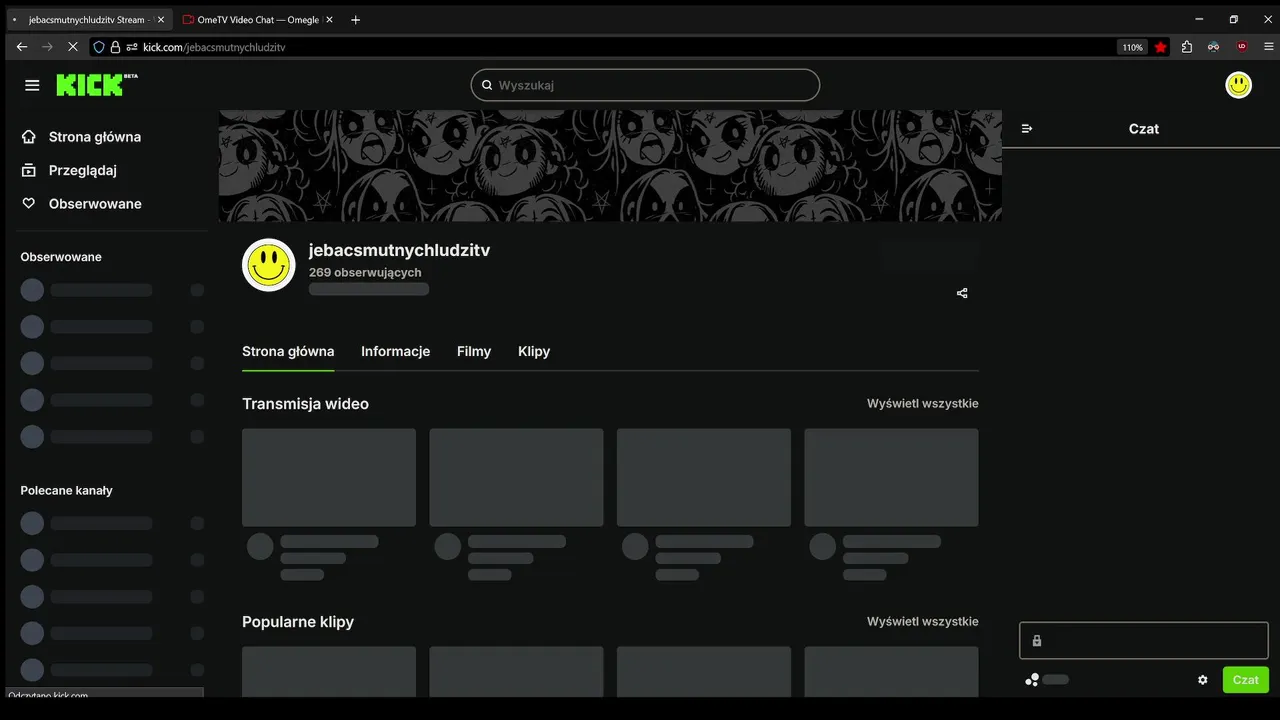Click the share icon on channel
1280x720 pixels.
962,293
